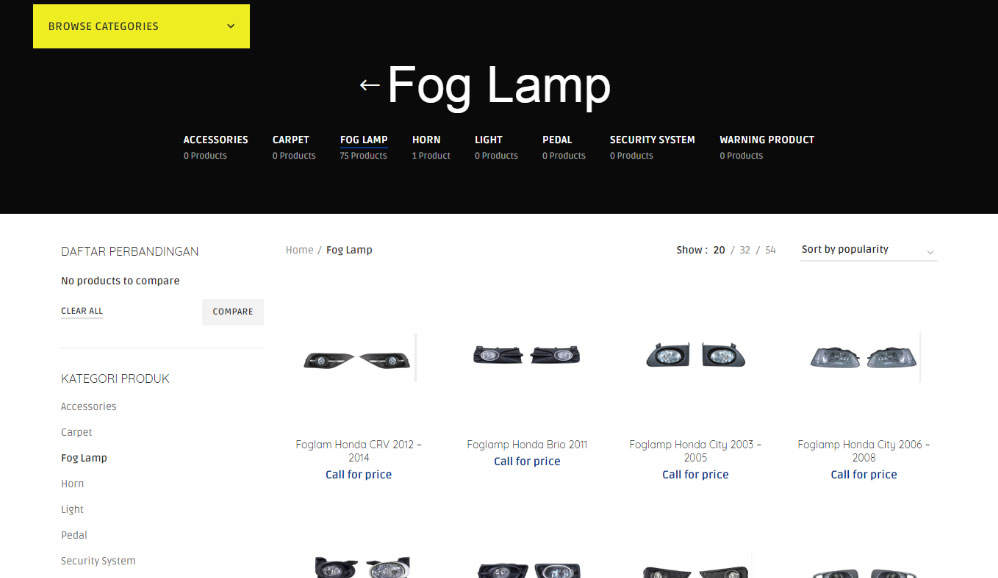Select Carpet in Kategori Produk sidebar
998x578 pixels.
coord(76,432)
